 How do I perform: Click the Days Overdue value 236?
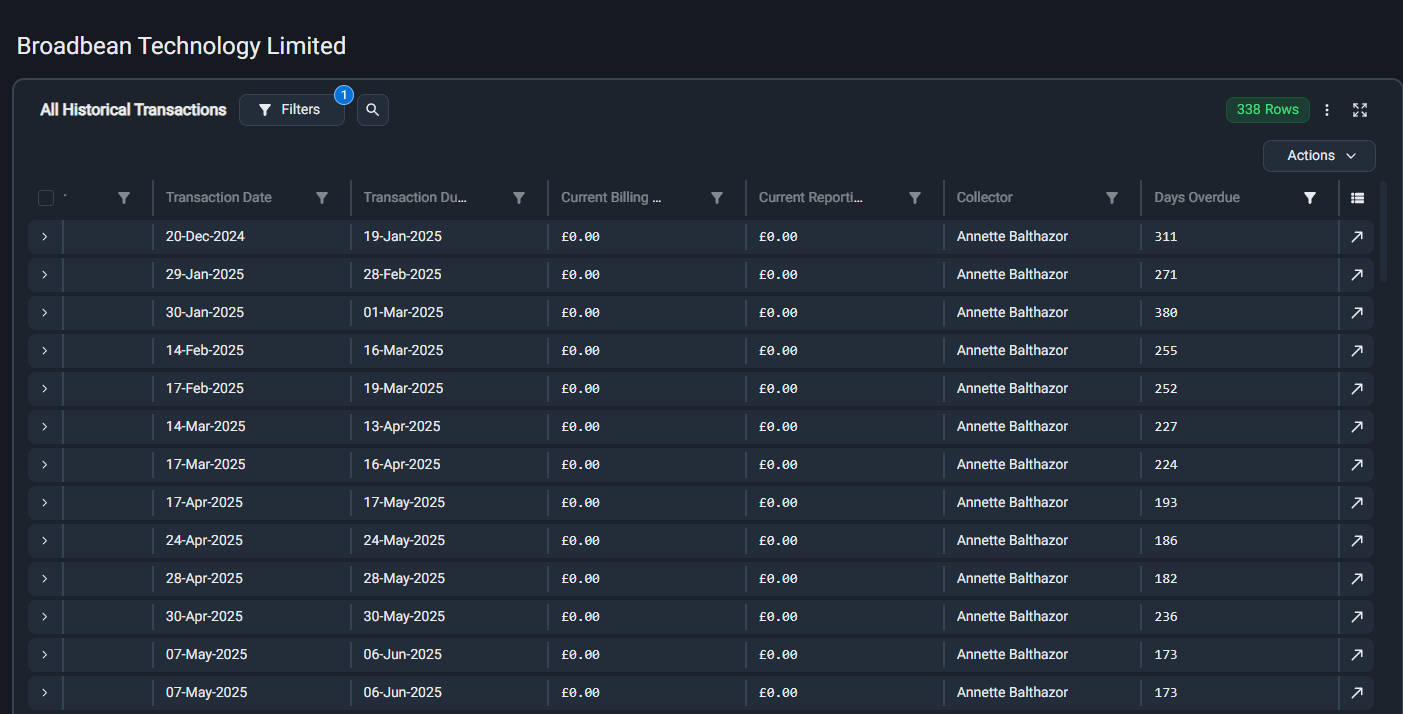[1166, 617]
